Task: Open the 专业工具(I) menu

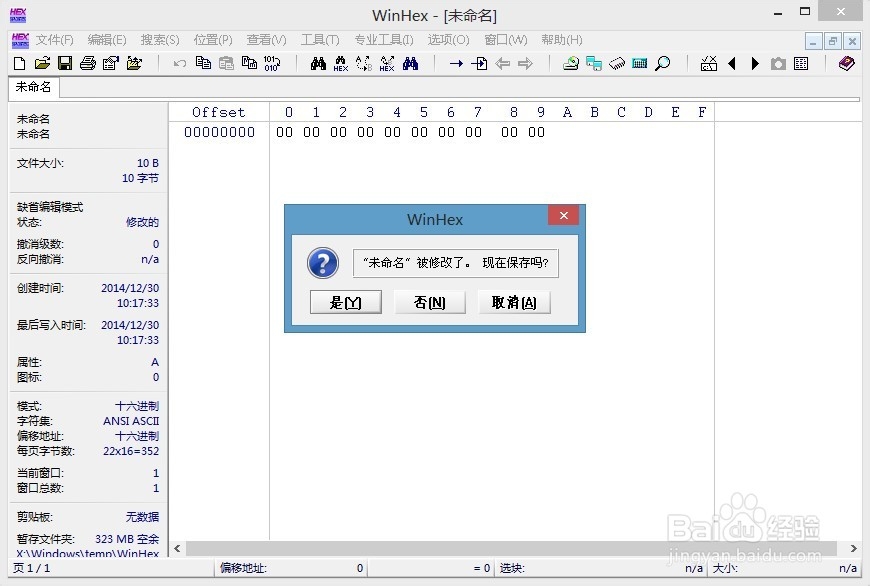Action: [384, 40]
